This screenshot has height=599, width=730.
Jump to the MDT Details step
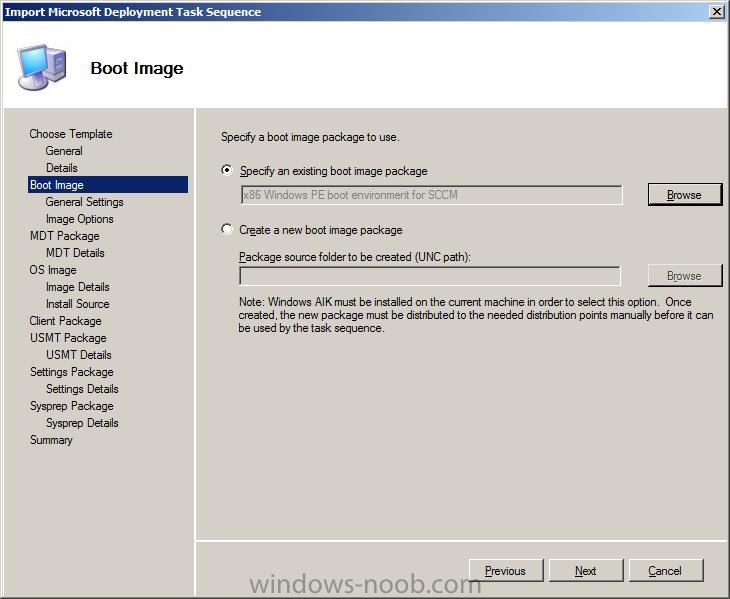point(75,253)
